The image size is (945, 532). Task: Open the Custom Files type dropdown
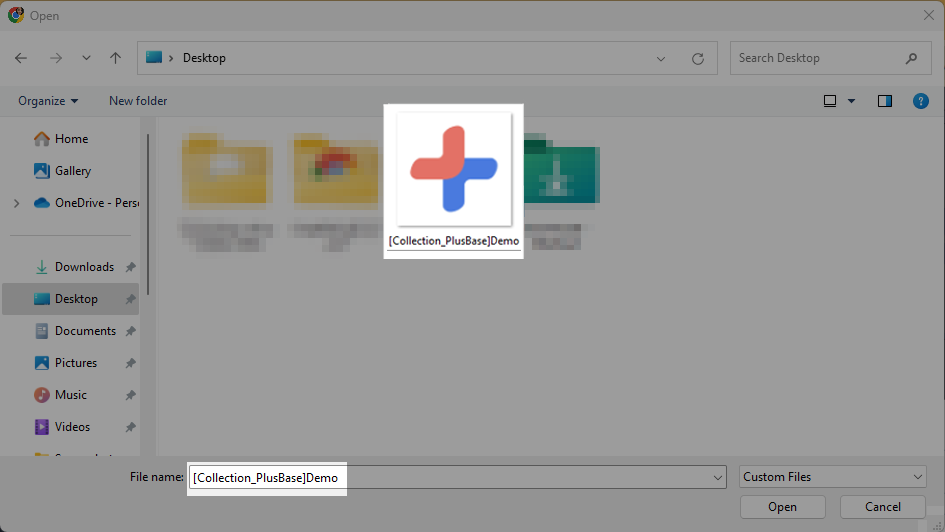(x=833, y=477)
